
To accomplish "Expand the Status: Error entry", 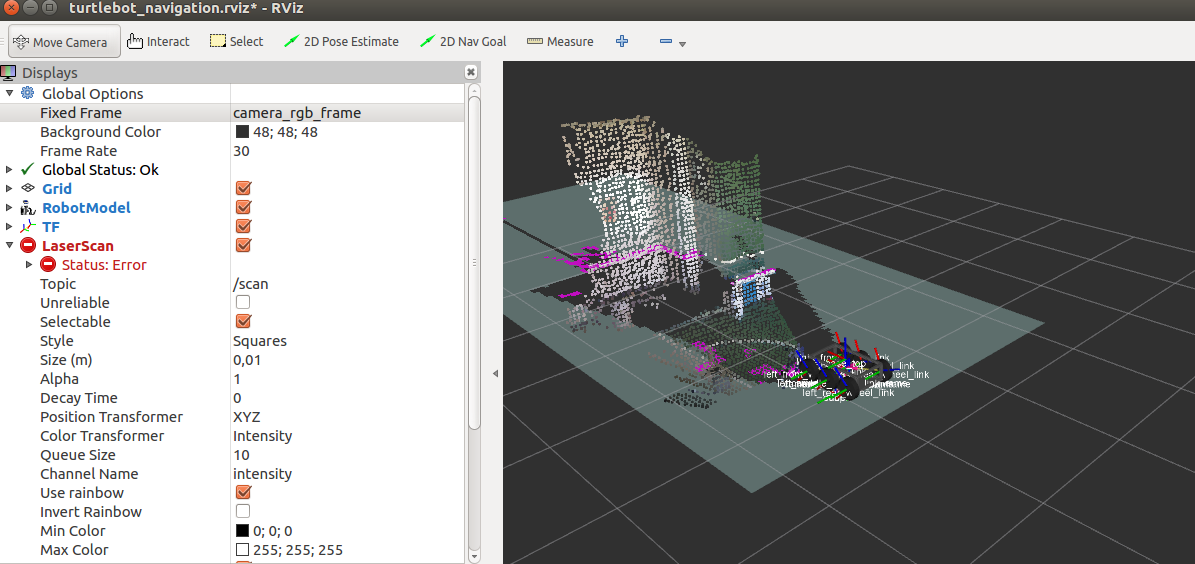I will [x=29, y=265].
